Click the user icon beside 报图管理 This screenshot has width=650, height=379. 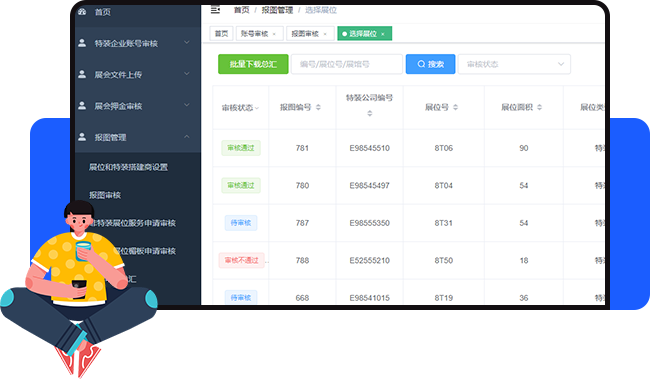[x=82, y=136]
